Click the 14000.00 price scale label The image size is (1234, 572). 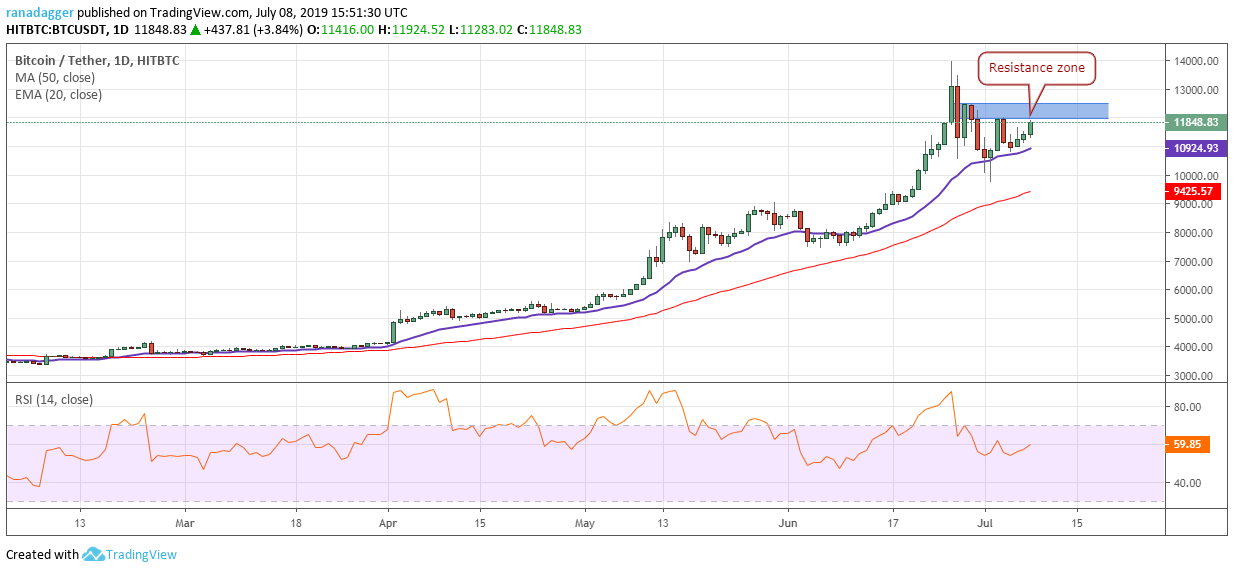pyautogui.click(x=1196, y=61)
